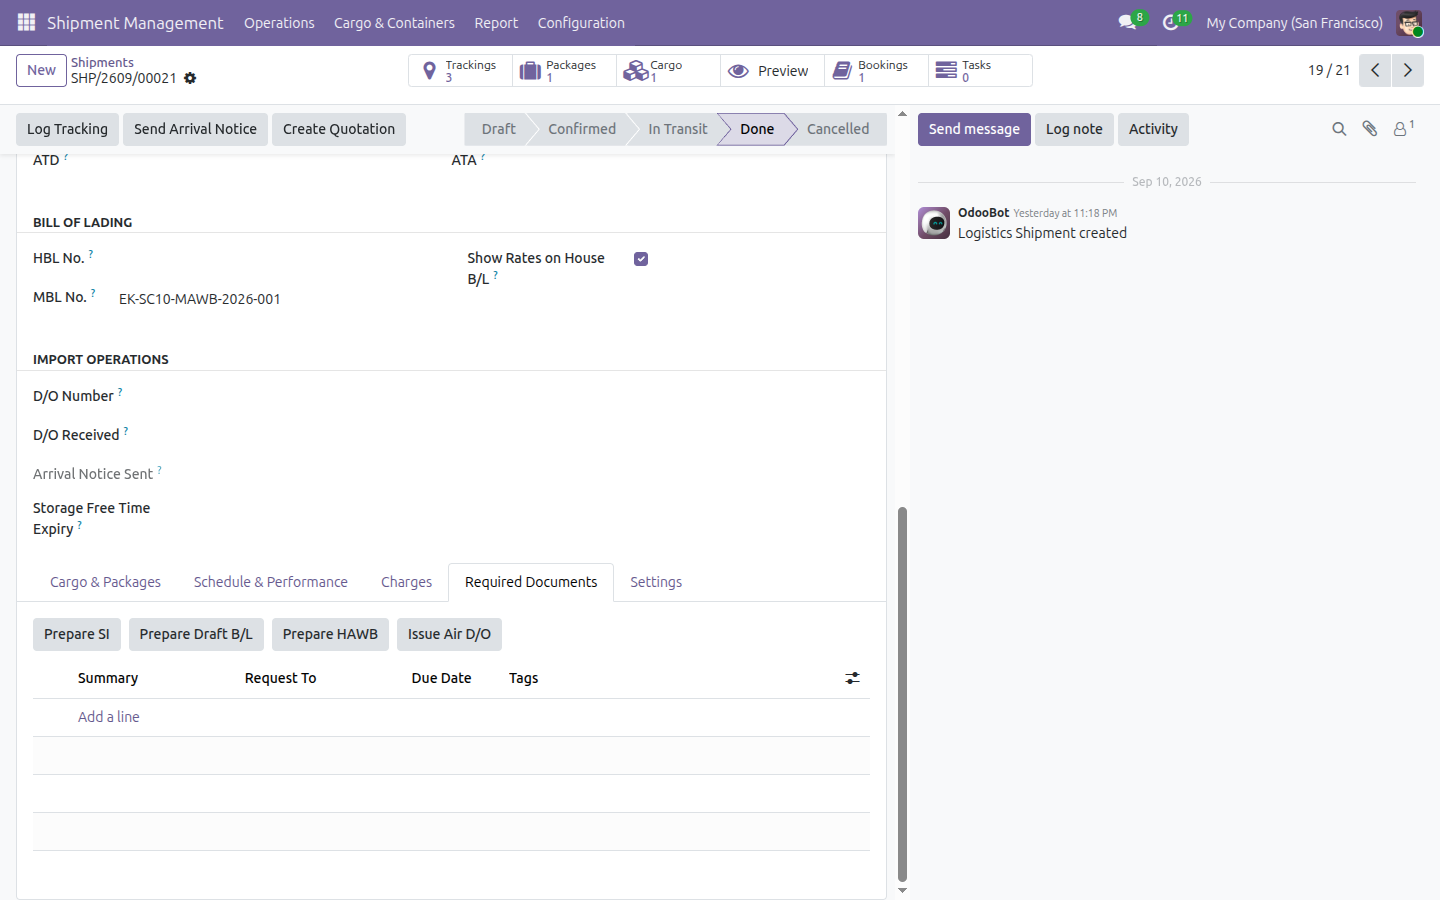The height and width of the screenshot is (900, 1440).
Task: Open company switcher My Company (San Francisco)
Action: 1294,22
